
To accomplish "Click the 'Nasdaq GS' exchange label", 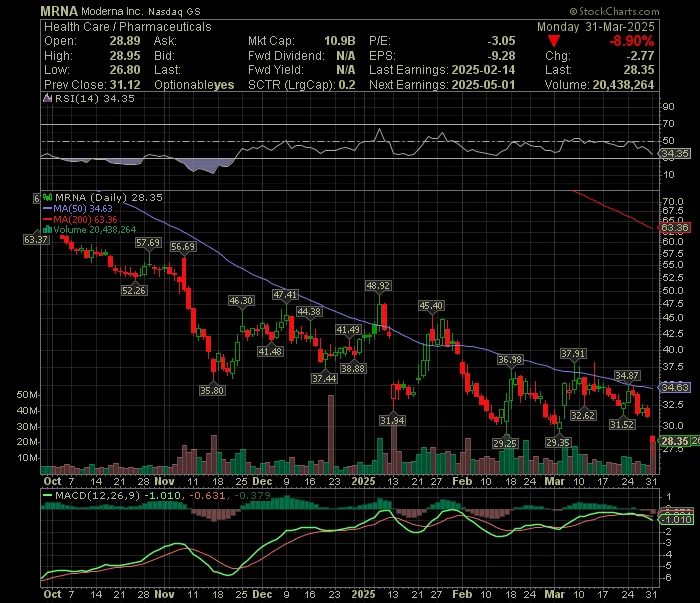I will 174,12.
